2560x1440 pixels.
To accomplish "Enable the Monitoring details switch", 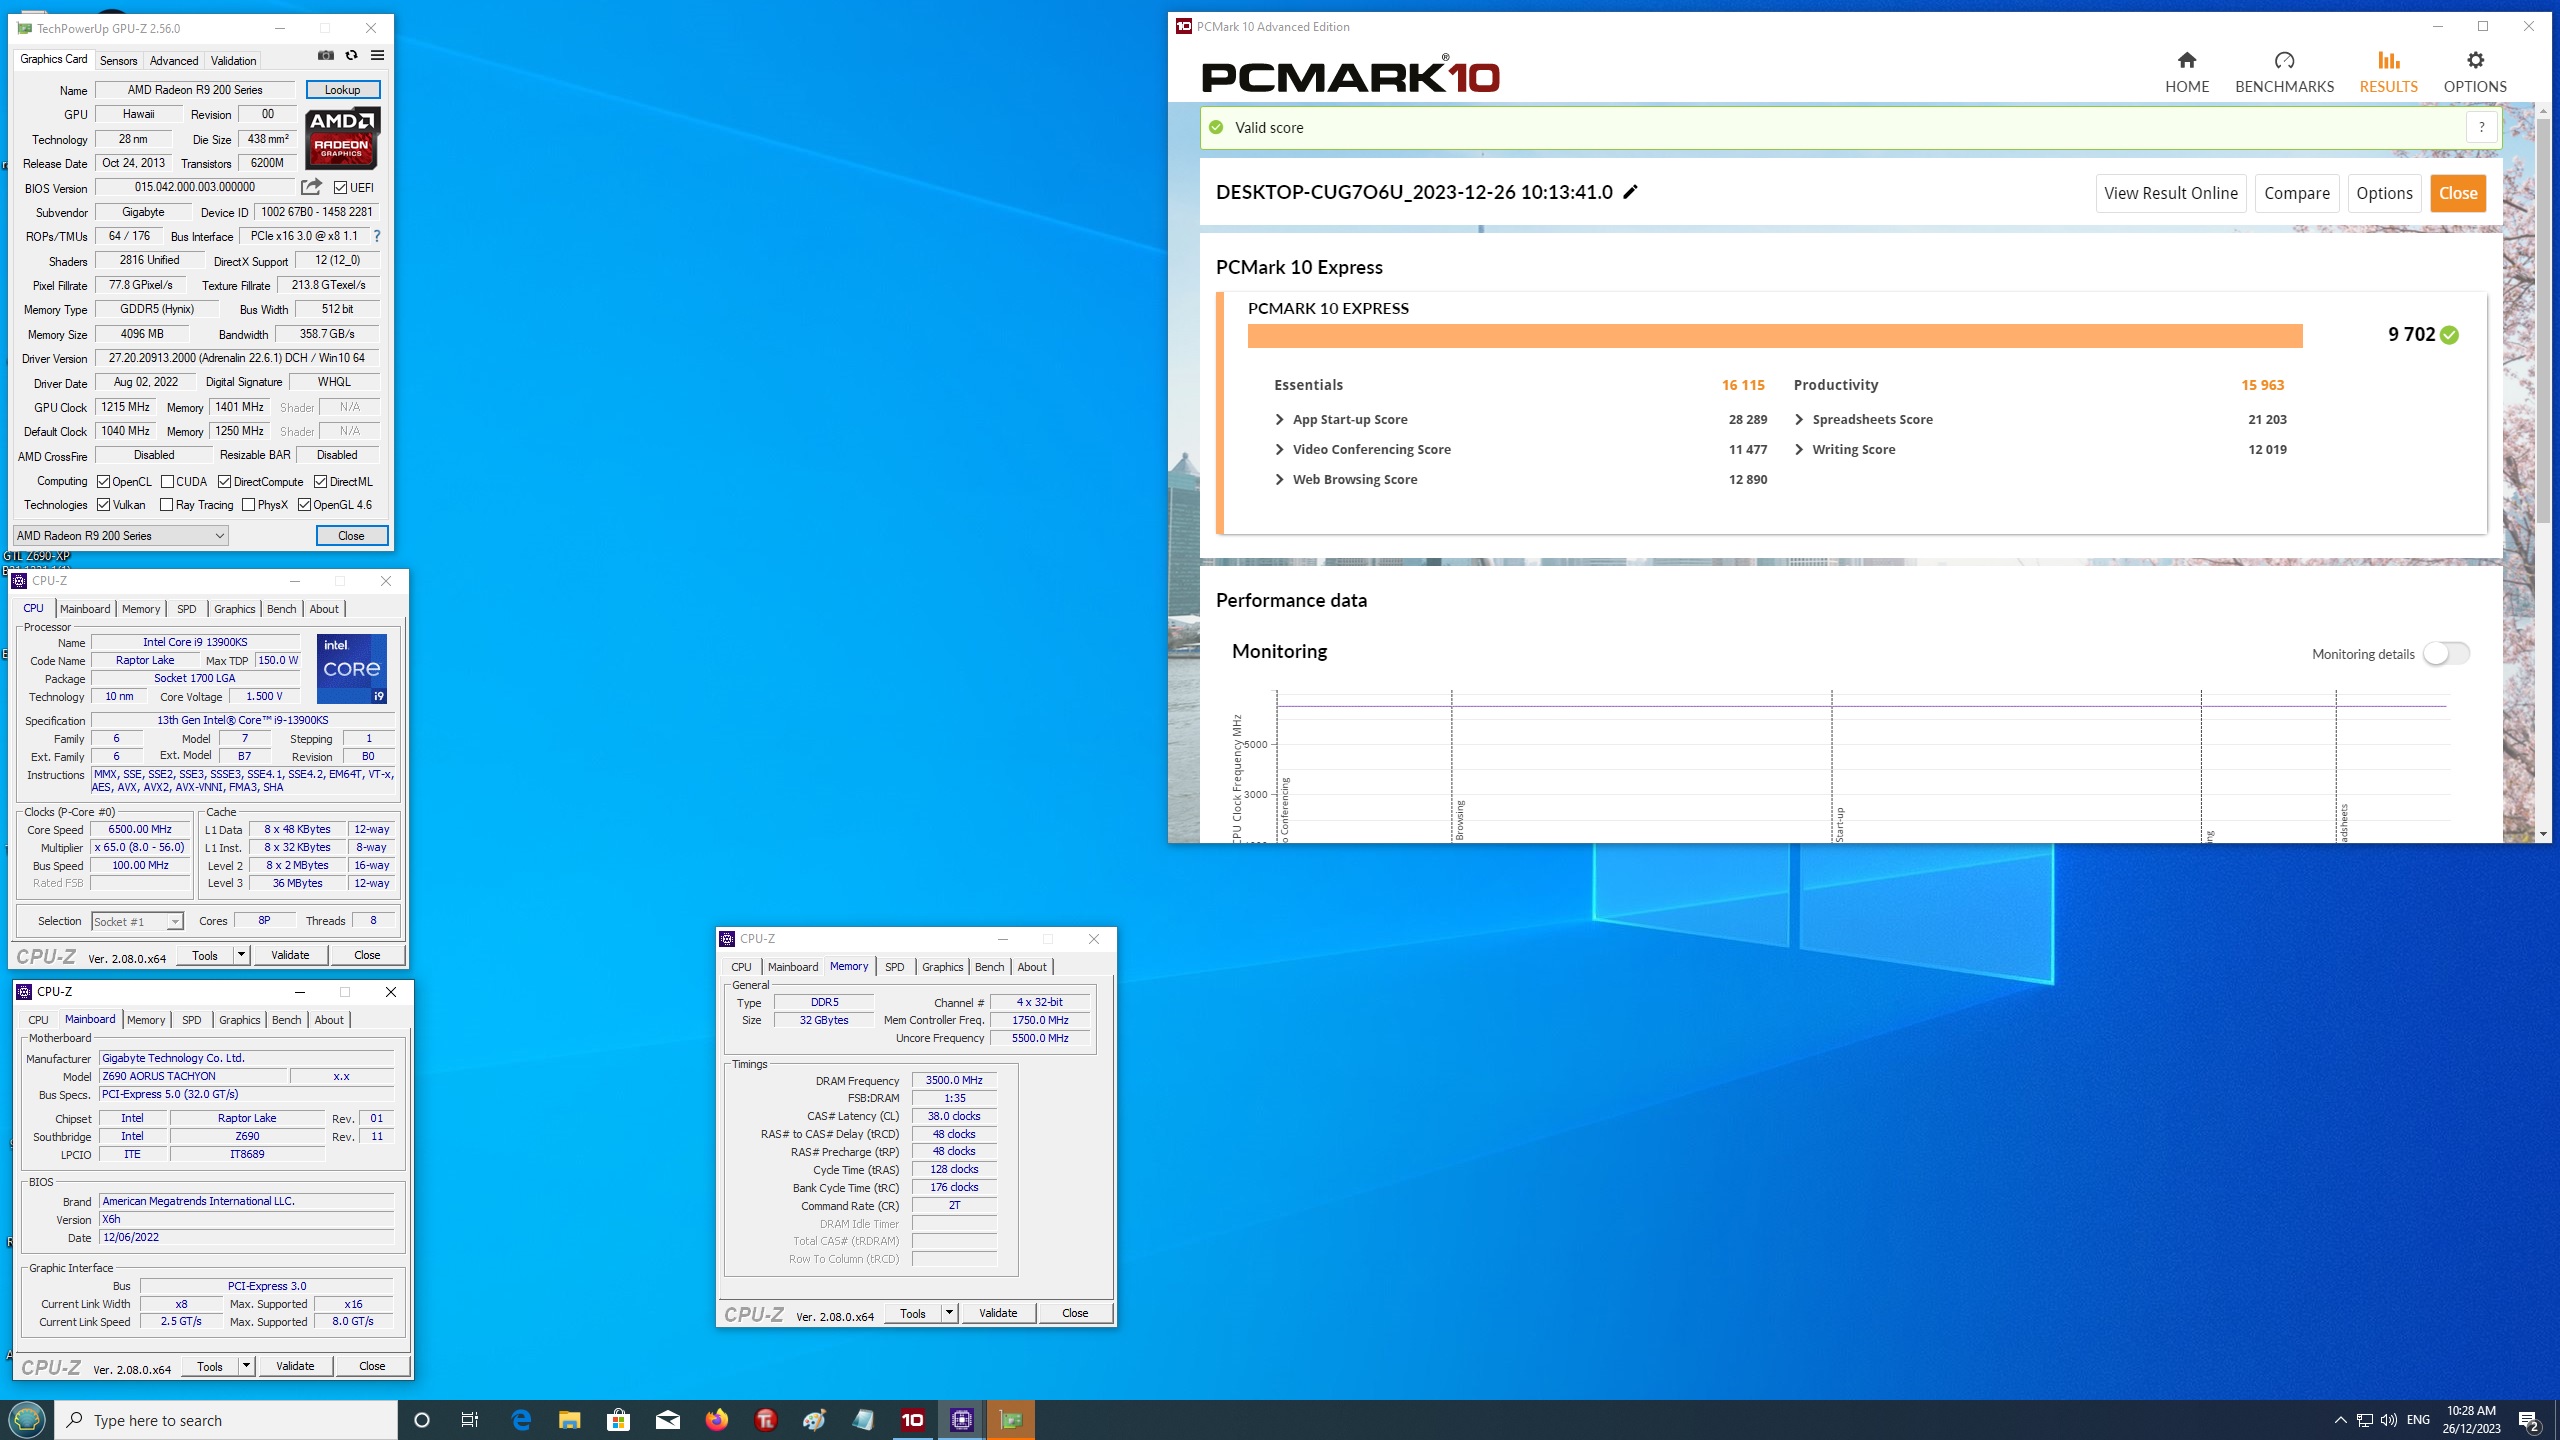I will [2446, 653].
